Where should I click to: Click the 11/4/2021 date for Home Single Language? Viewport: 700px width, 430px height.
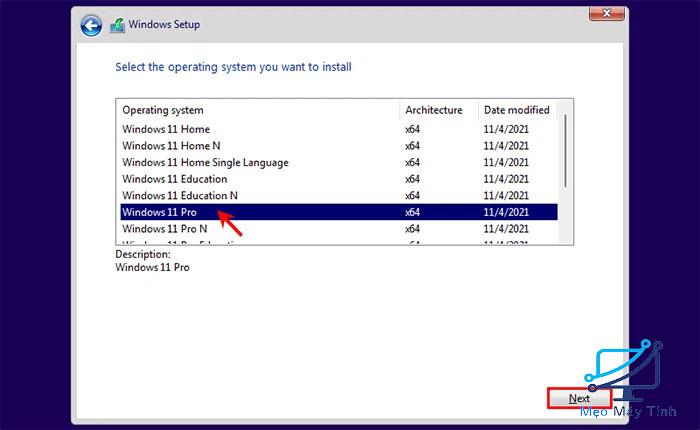(x=506, y=163)
